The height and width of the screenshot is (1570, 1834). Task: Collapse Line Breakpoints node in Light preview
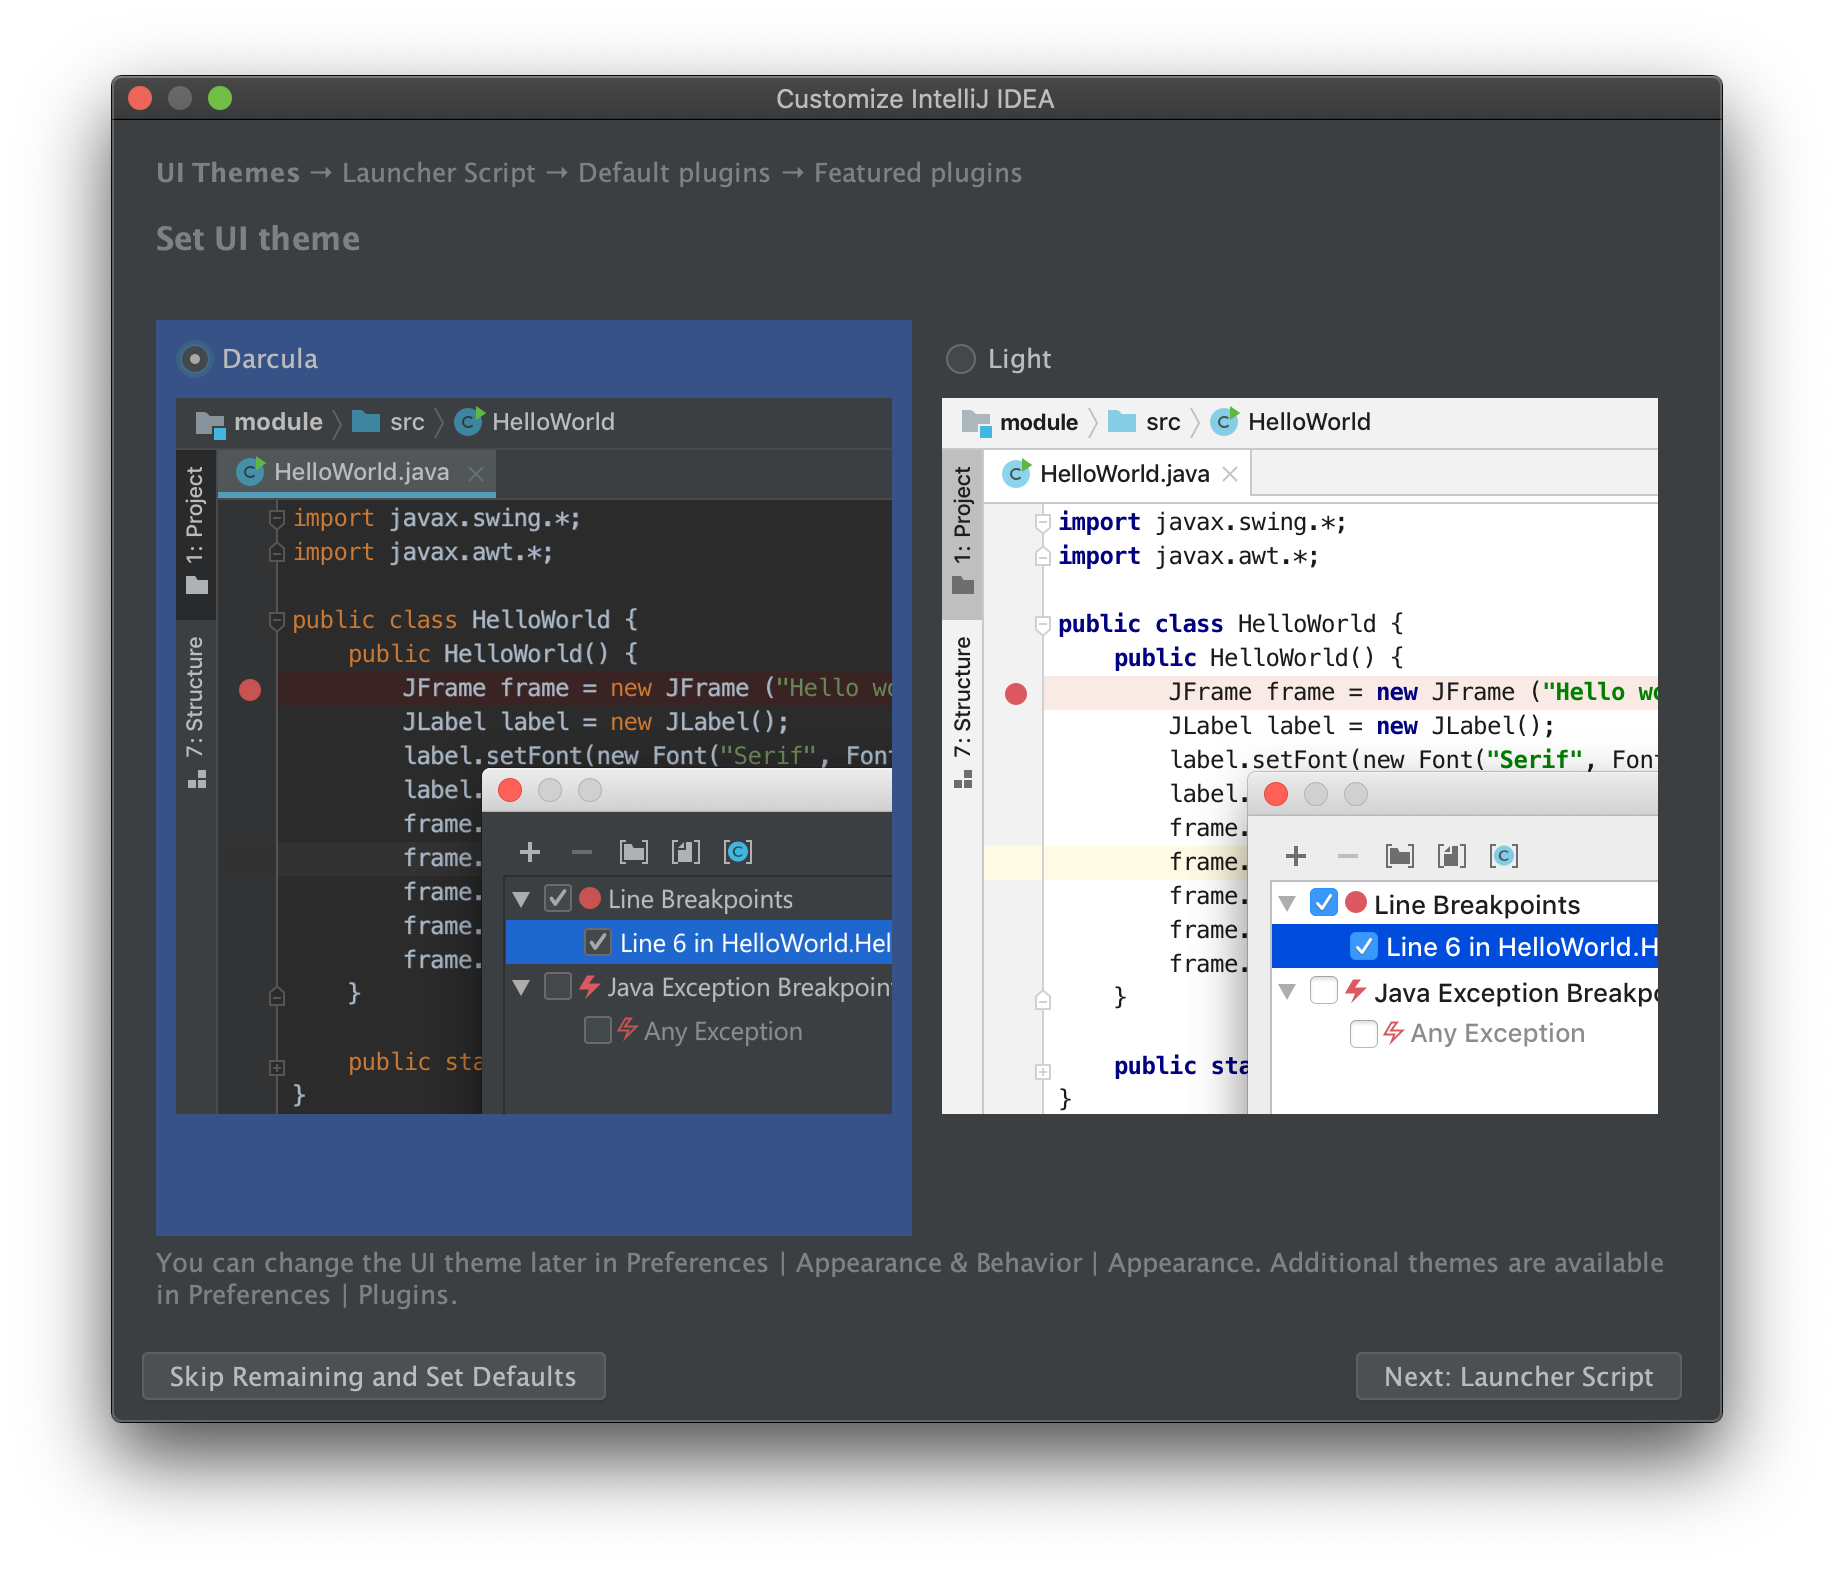(x=1288, y=904)
